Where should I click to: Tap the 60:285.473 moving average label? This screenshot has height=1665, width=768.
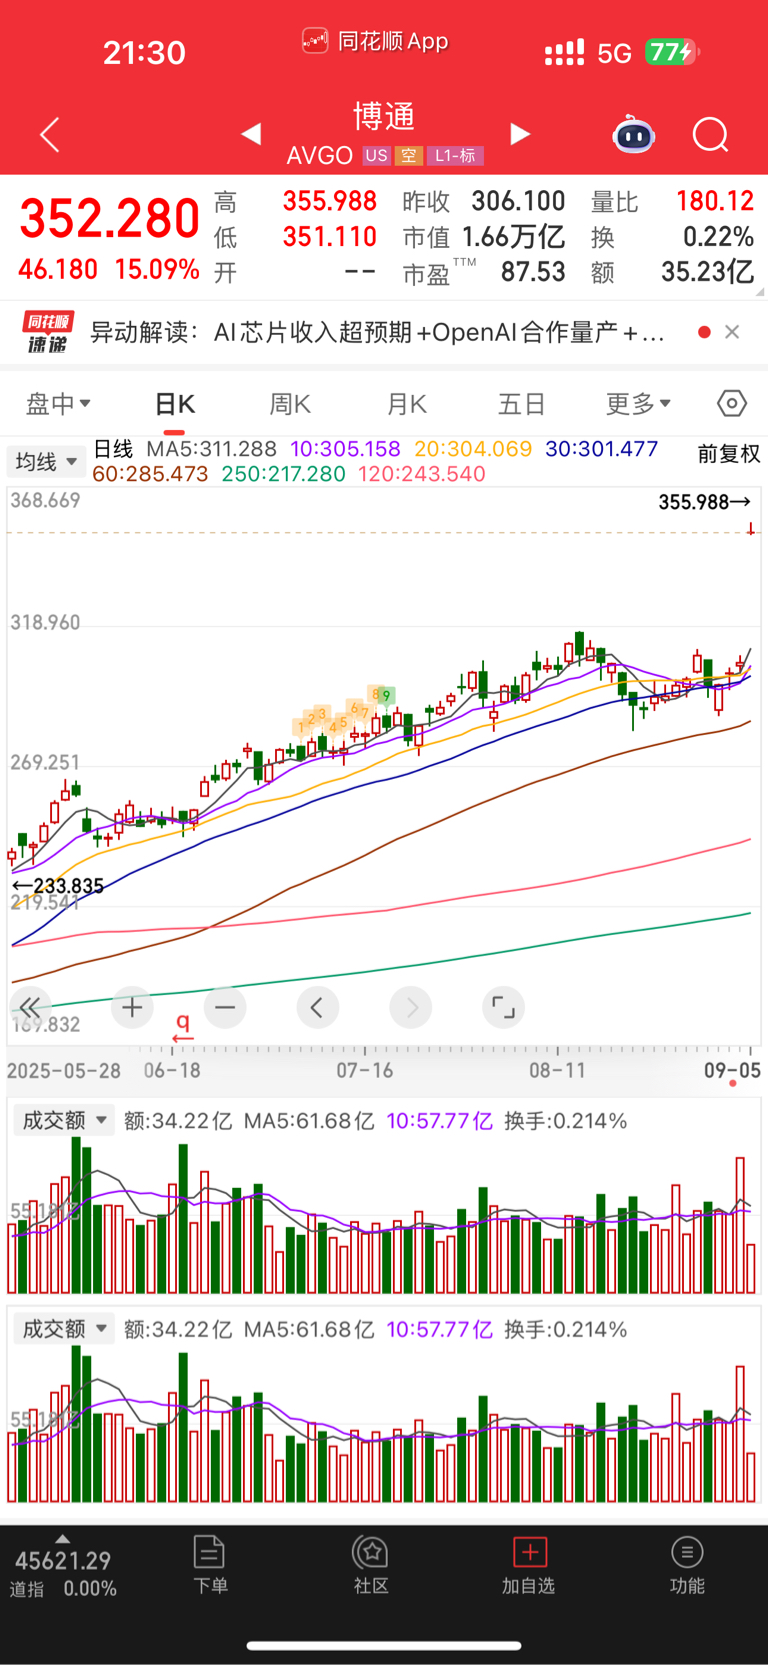[150, 474]
